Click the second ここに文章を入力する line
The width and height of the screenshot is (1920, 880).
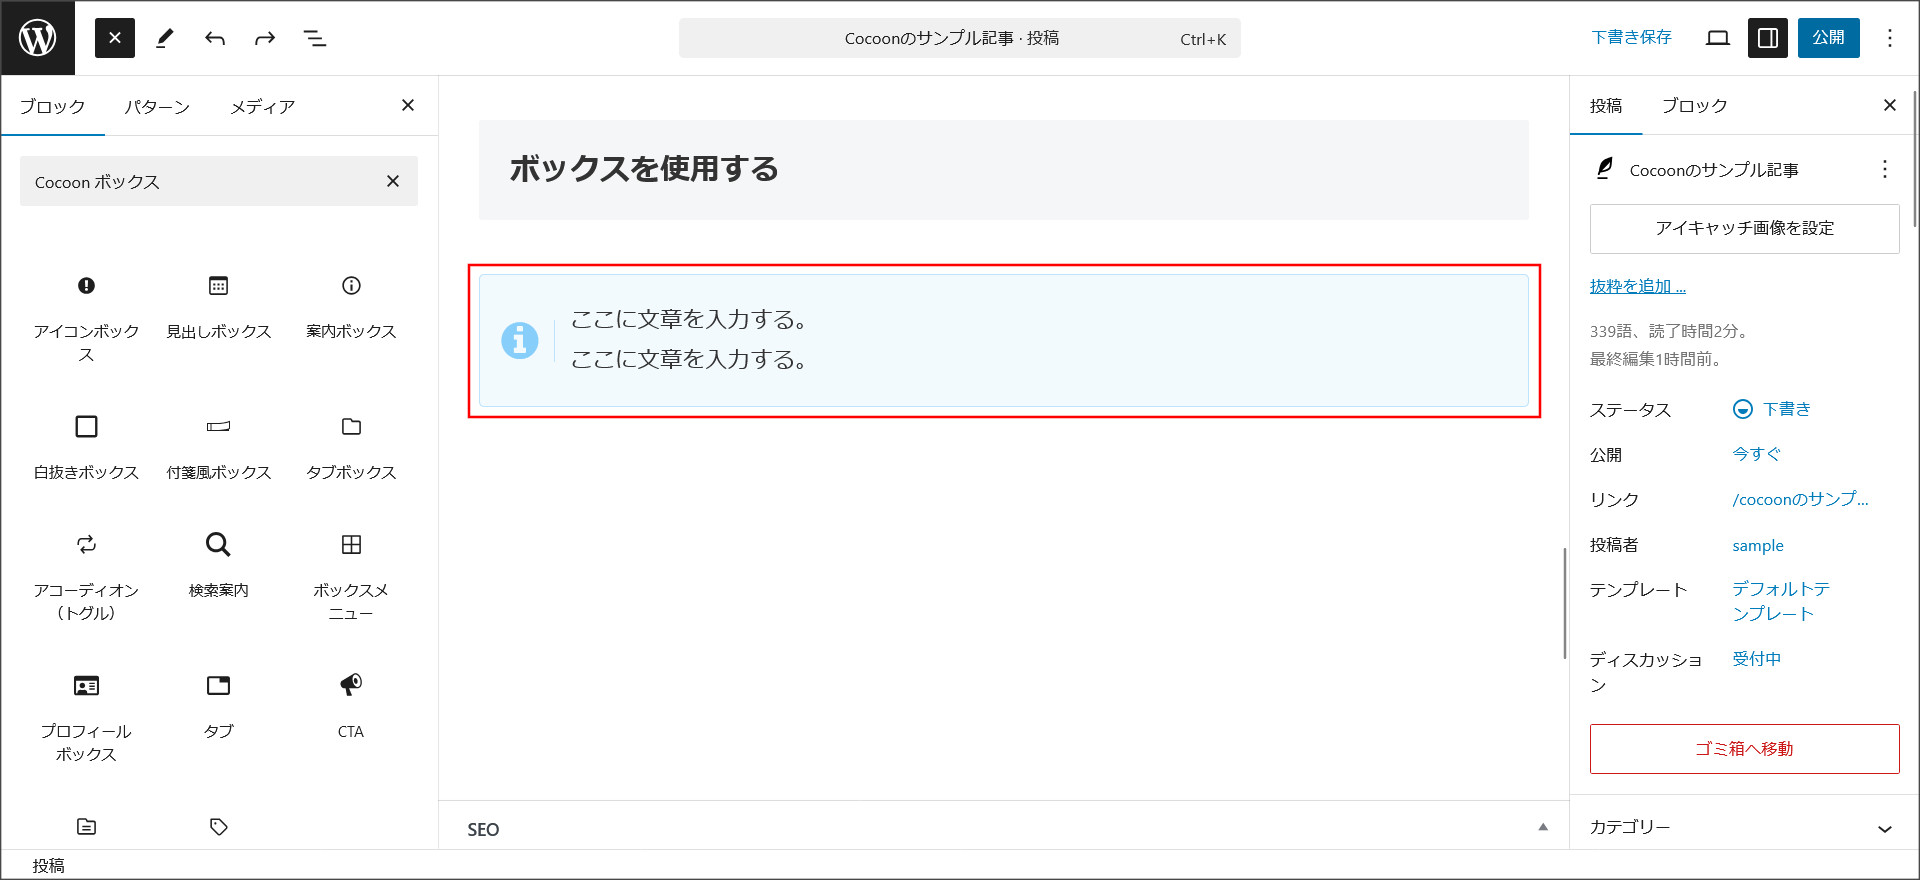689,359
